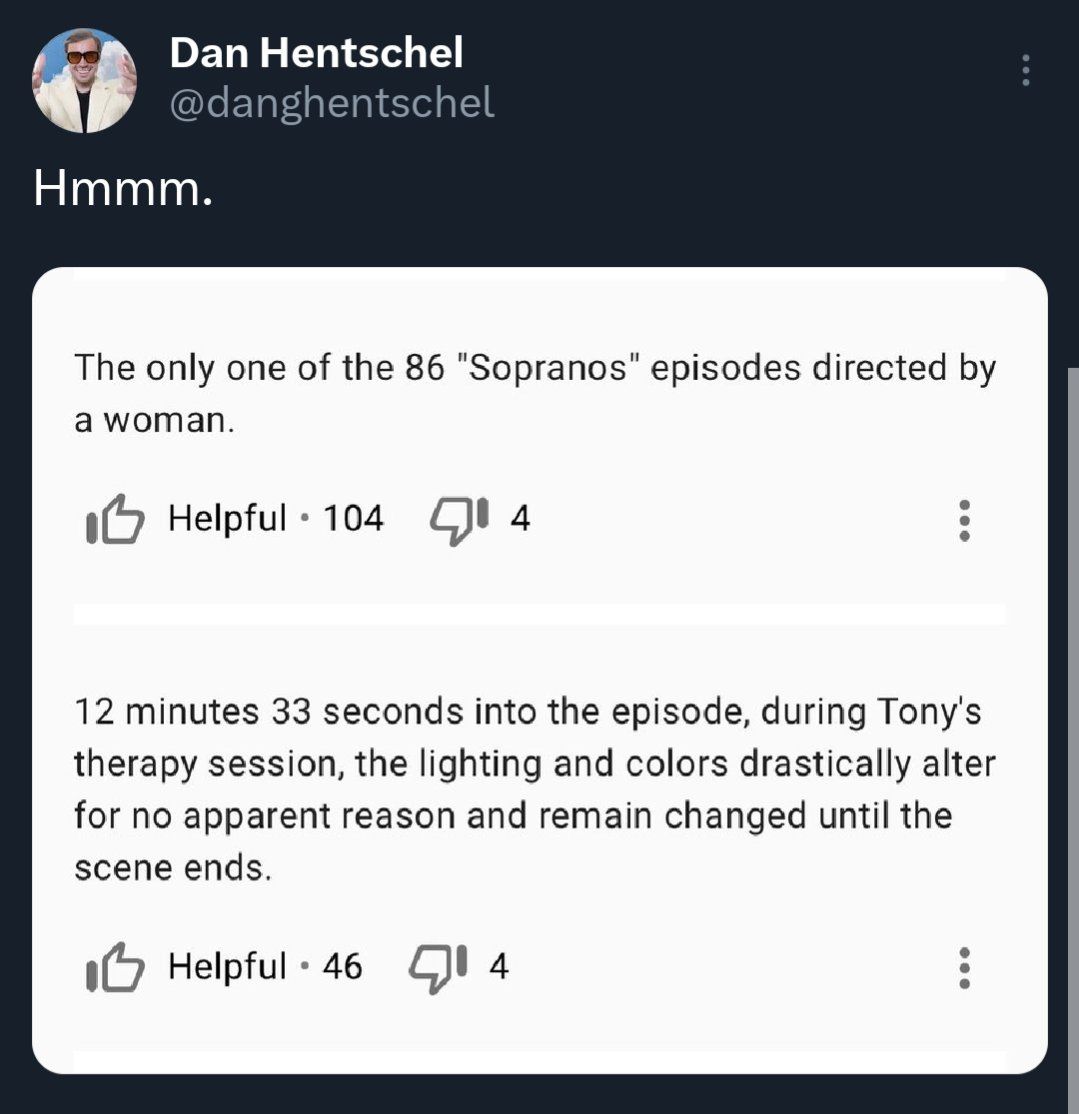Open options for the lighting trivia item
The width and height of the screenshot is (1079, 1114).
click(x=964, y=967)
